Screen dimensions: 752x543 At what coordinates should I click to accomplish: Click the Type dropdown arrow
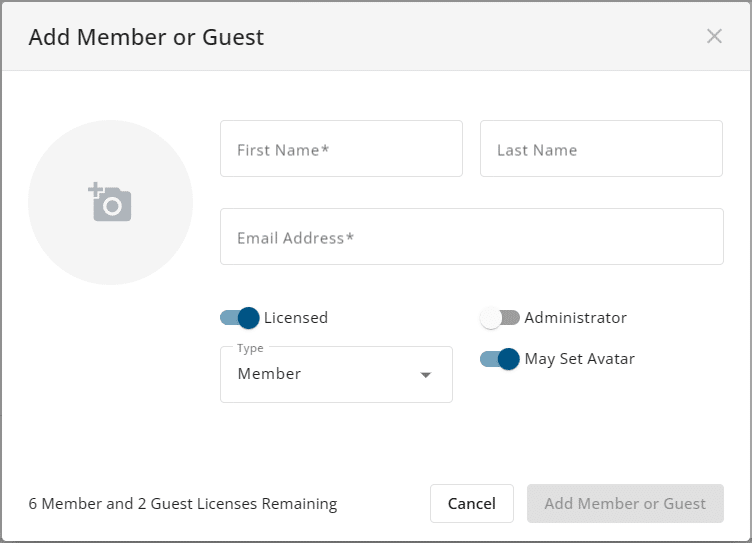[x=426, y=375]
